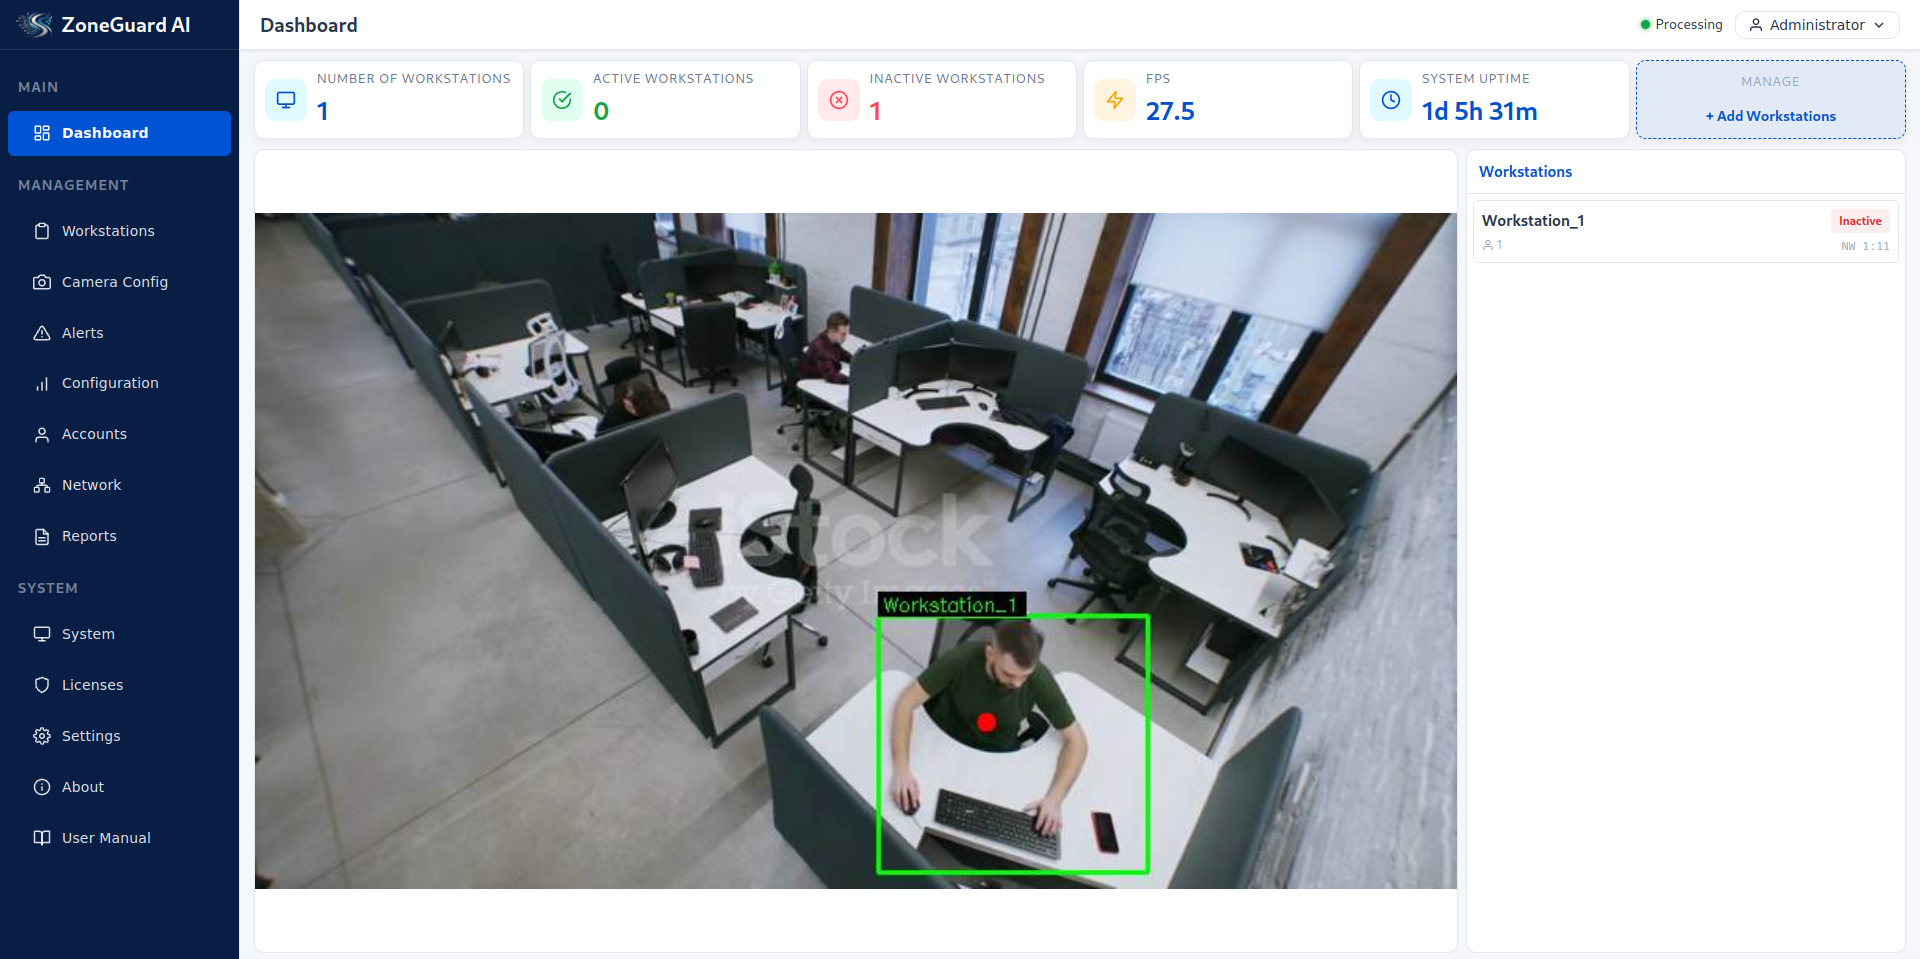Click the Licenses shield icon

[x=42, y=685]
